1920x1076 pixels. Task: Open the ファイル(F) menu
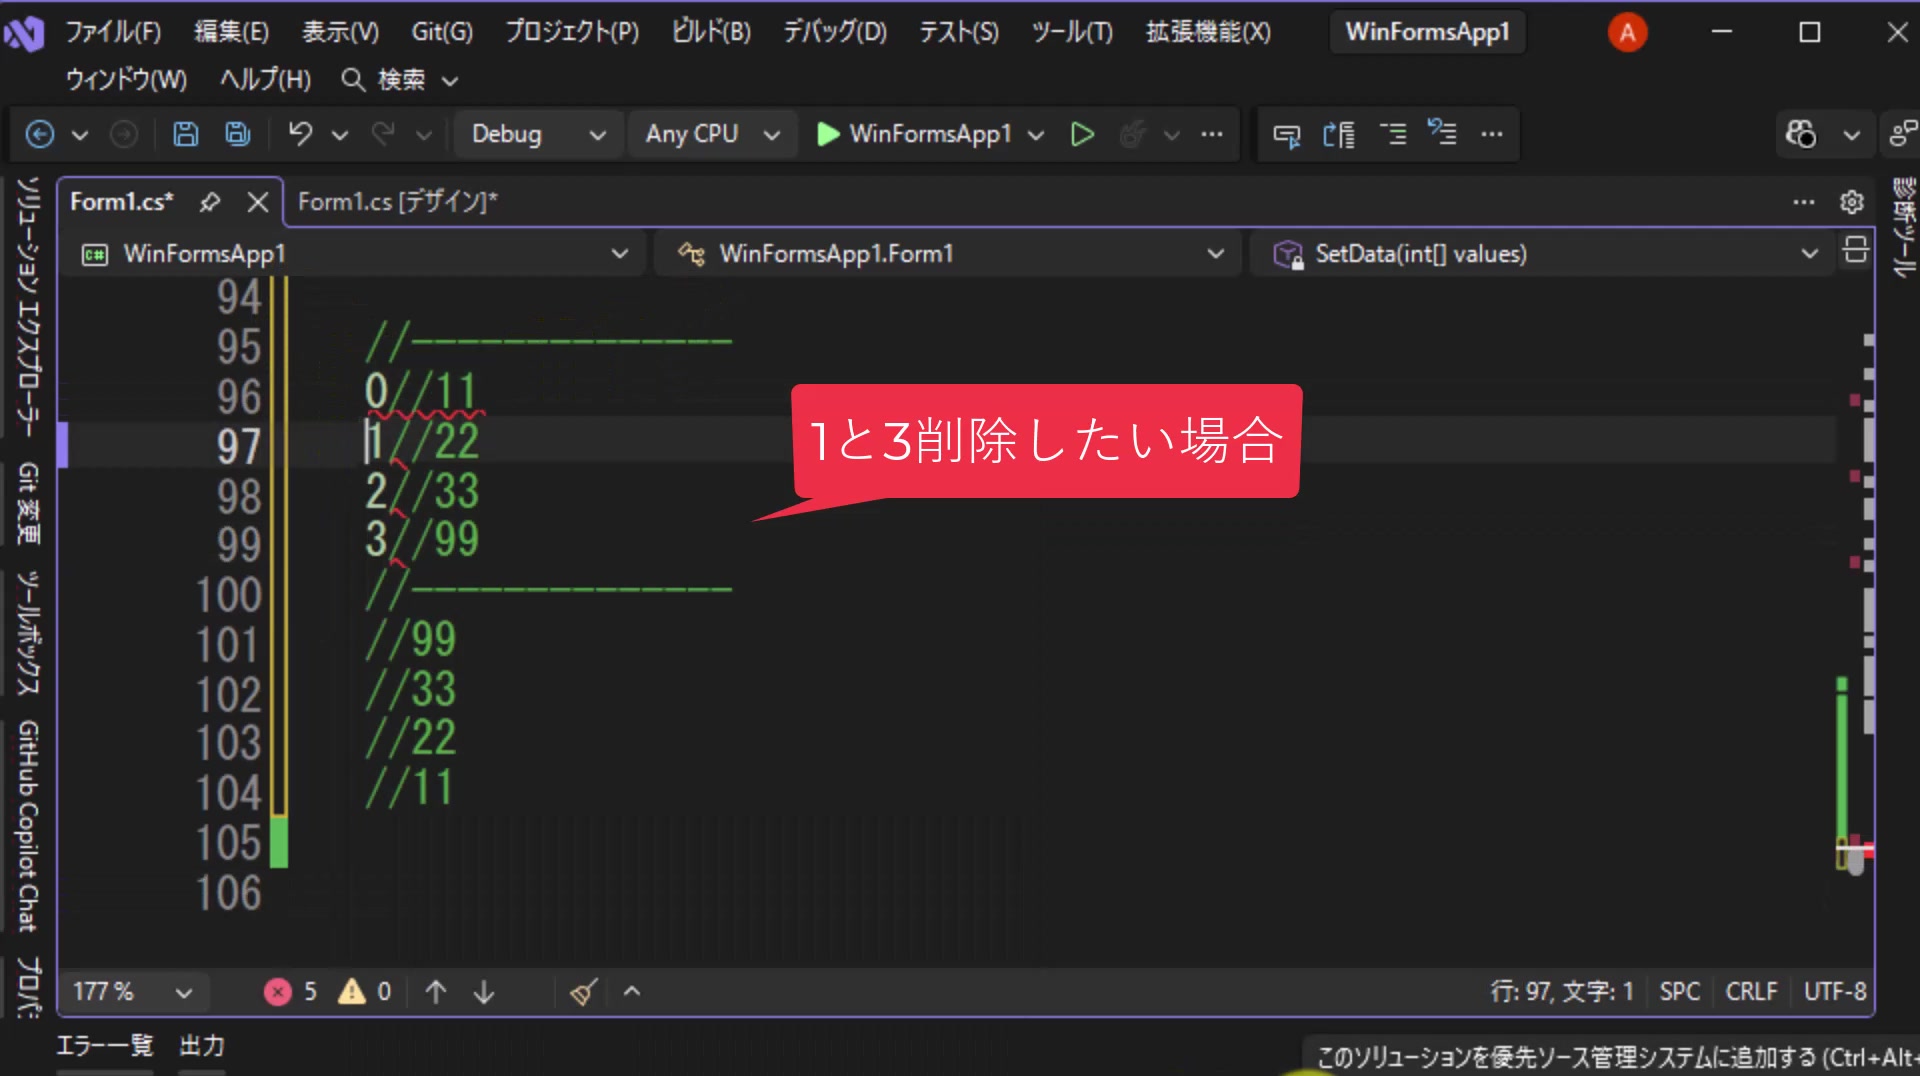[113, 32]
